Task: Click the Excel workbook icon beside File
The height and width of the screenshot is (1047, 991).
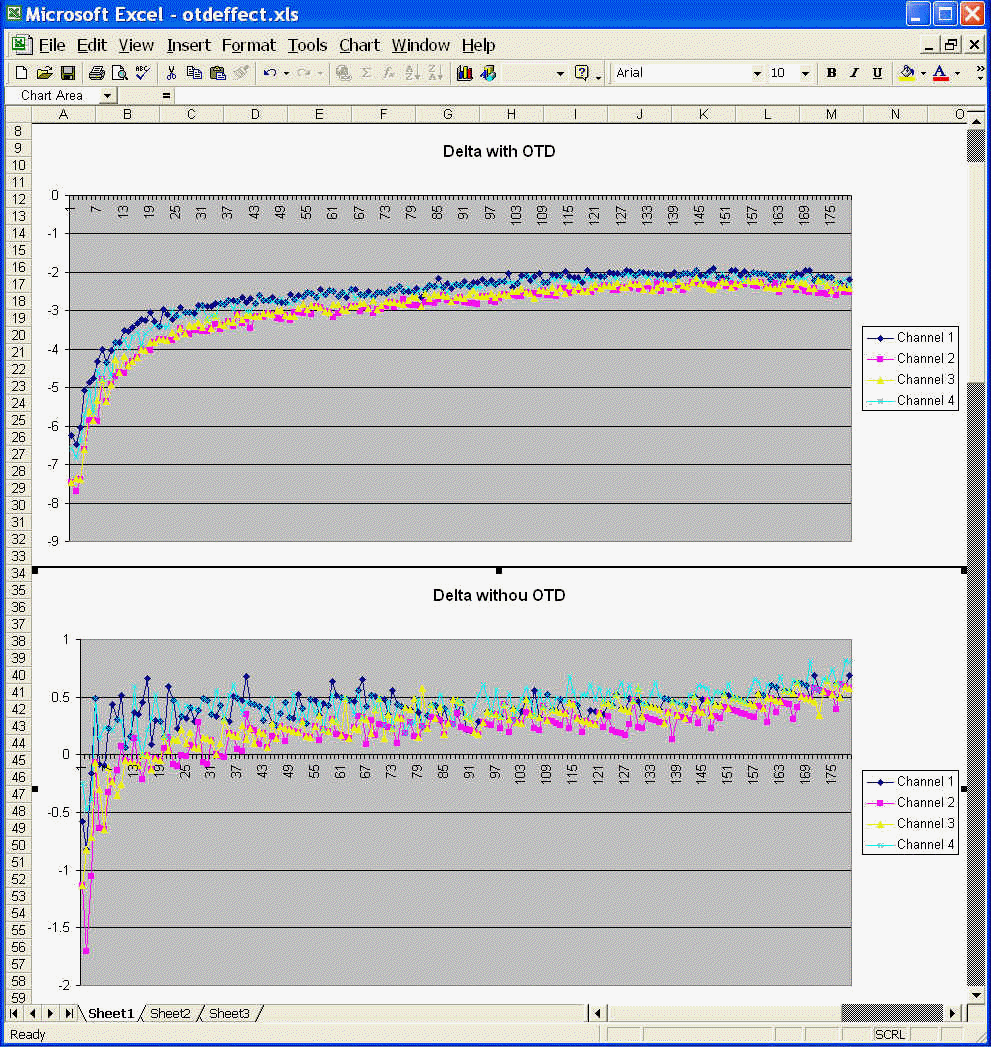Action: (20, 45)
